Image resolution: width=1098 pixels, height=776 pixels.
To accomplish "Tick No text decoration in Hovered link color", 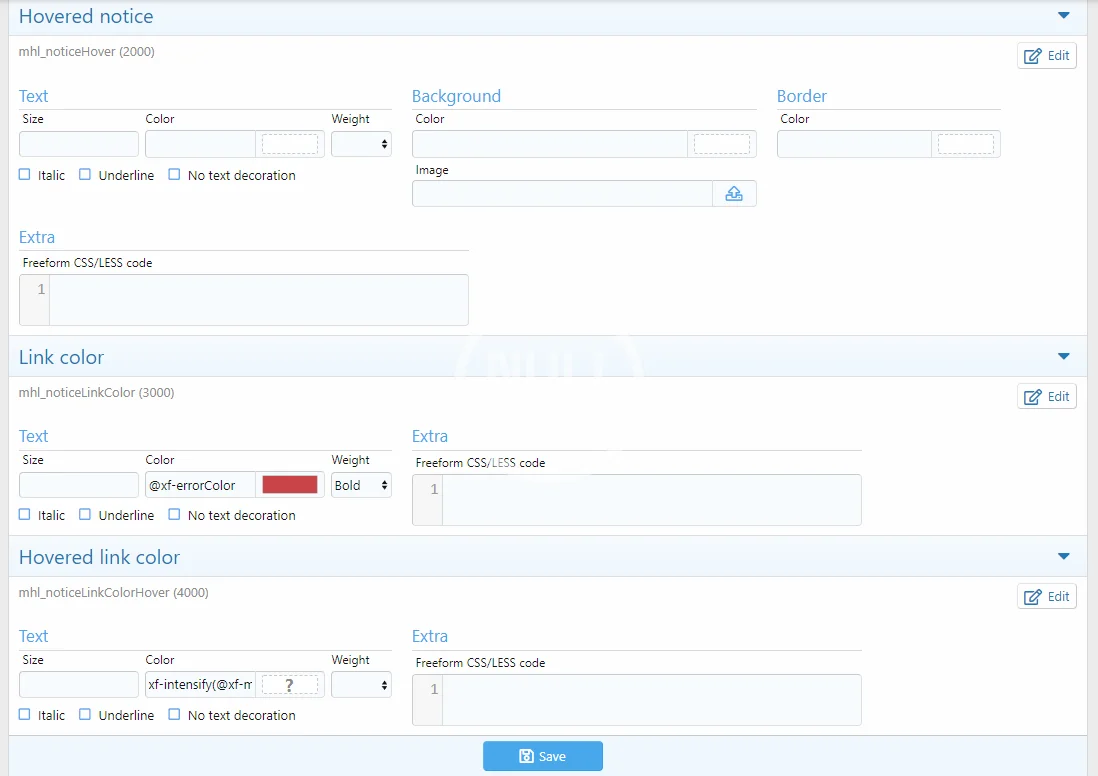I will pos(175,715).
